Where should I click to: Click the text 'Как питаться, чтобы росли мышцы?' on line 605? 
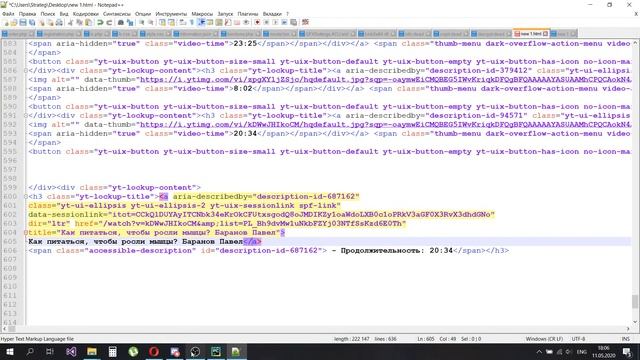tap(103, 242)
